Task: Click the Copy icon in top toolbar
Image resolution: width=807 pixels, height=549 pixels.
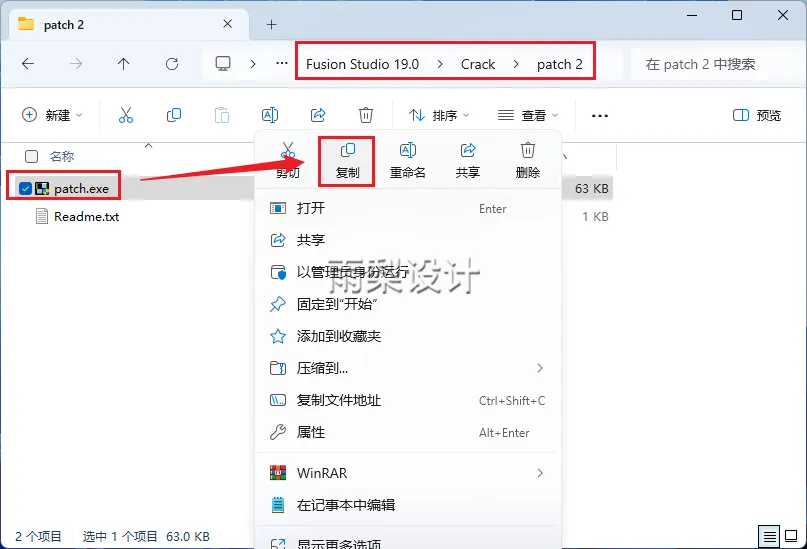Action: tap(174, 115)
